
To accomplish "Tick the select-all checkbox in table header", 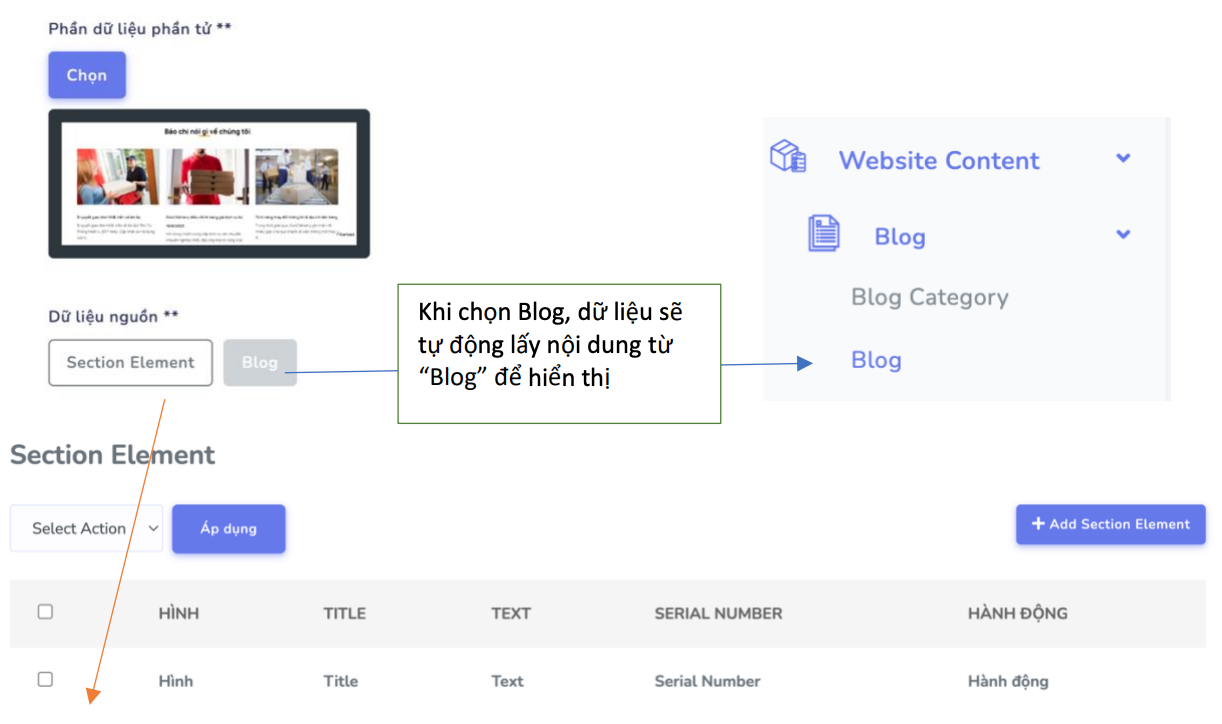I will pyautogui.click(x=45, y=612).
